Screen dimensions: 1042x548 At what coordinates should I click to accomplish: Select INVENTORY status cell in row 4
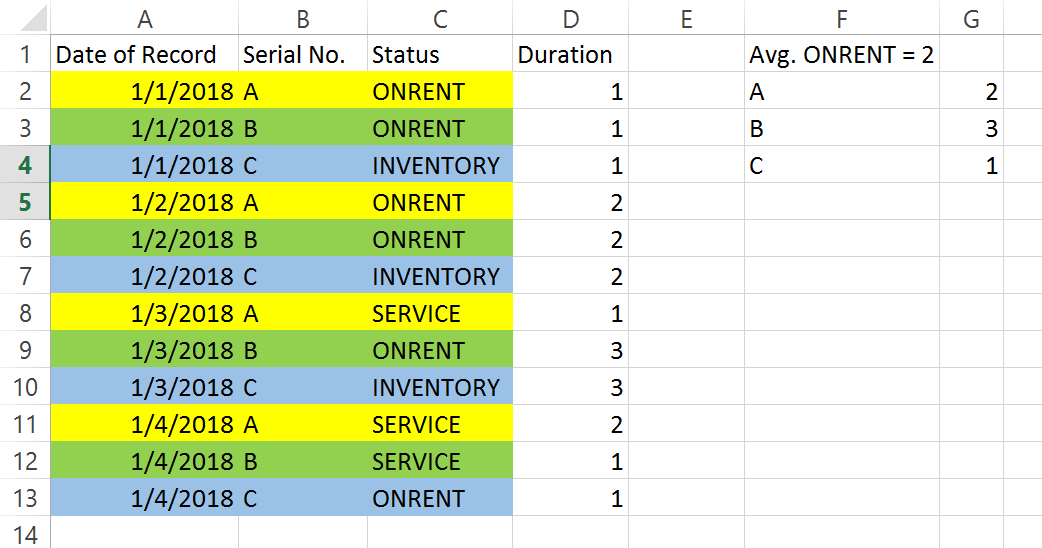tap(440, 165)
